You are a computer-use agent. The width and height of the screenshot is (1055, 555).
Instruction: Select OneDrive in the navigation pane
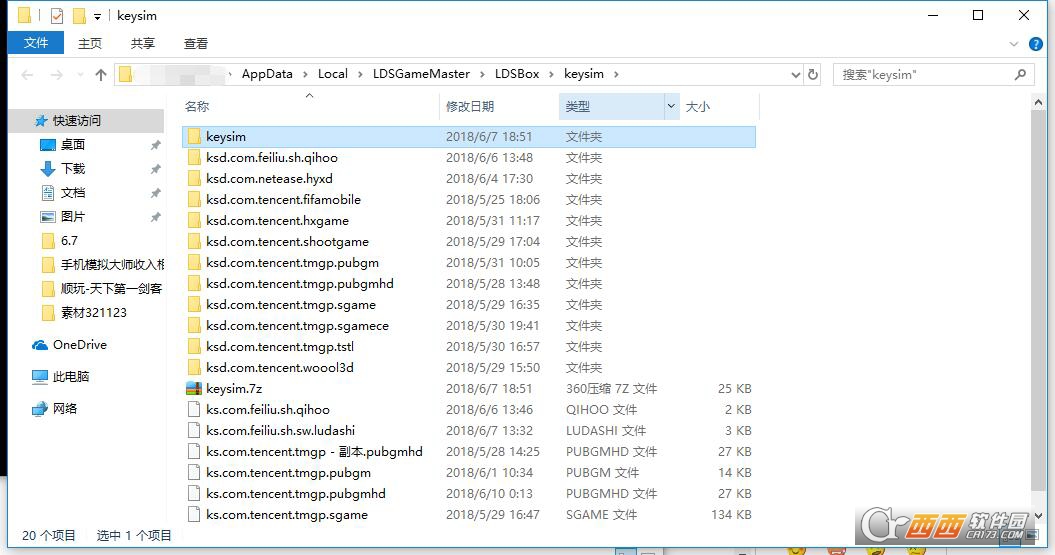pos(79,345)
